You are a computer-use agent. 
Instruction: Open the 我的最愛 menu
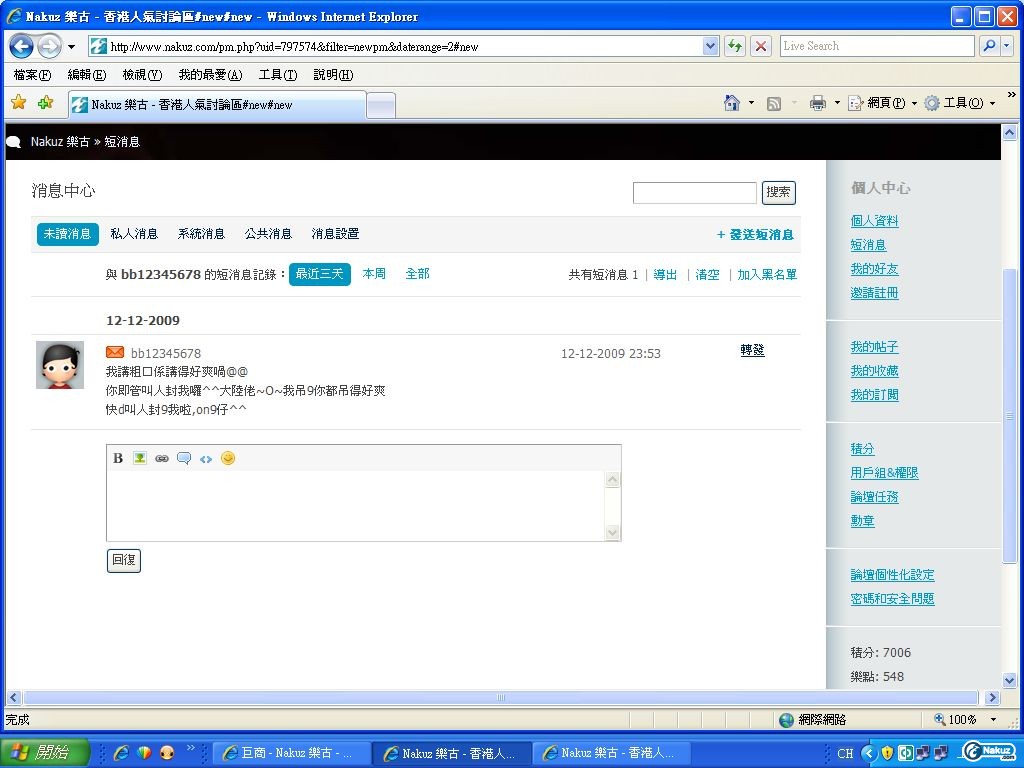click(210, 75)
